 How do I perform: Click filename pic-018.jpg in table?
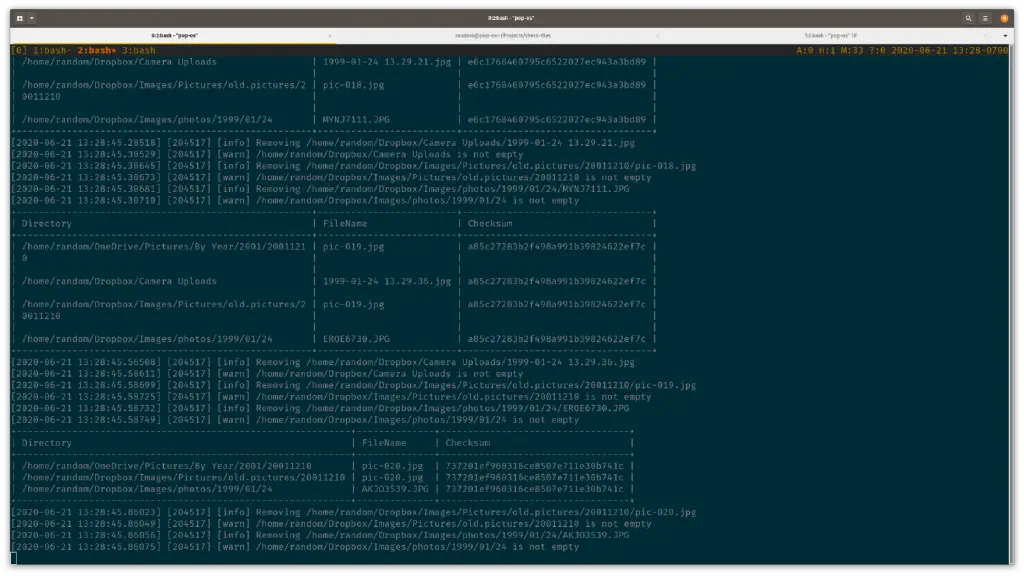[353, 85]
